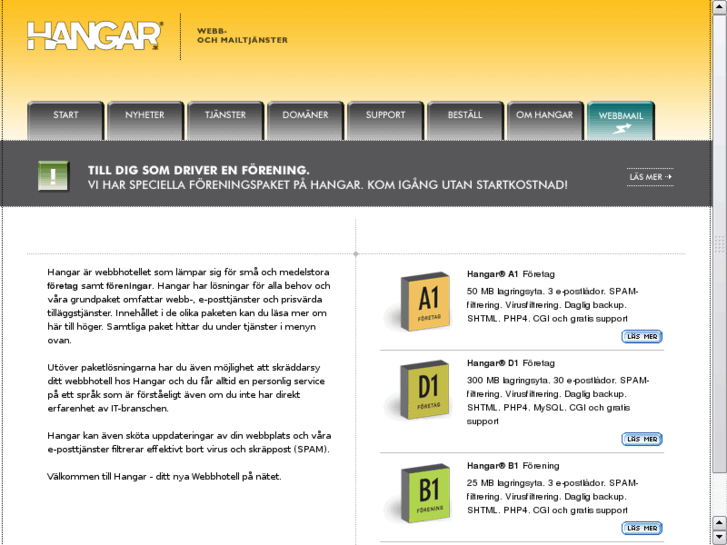Viewport: 727px width, 545px height.
Task: Click the scrollbar up arrow at top
Action: [719, 7]
